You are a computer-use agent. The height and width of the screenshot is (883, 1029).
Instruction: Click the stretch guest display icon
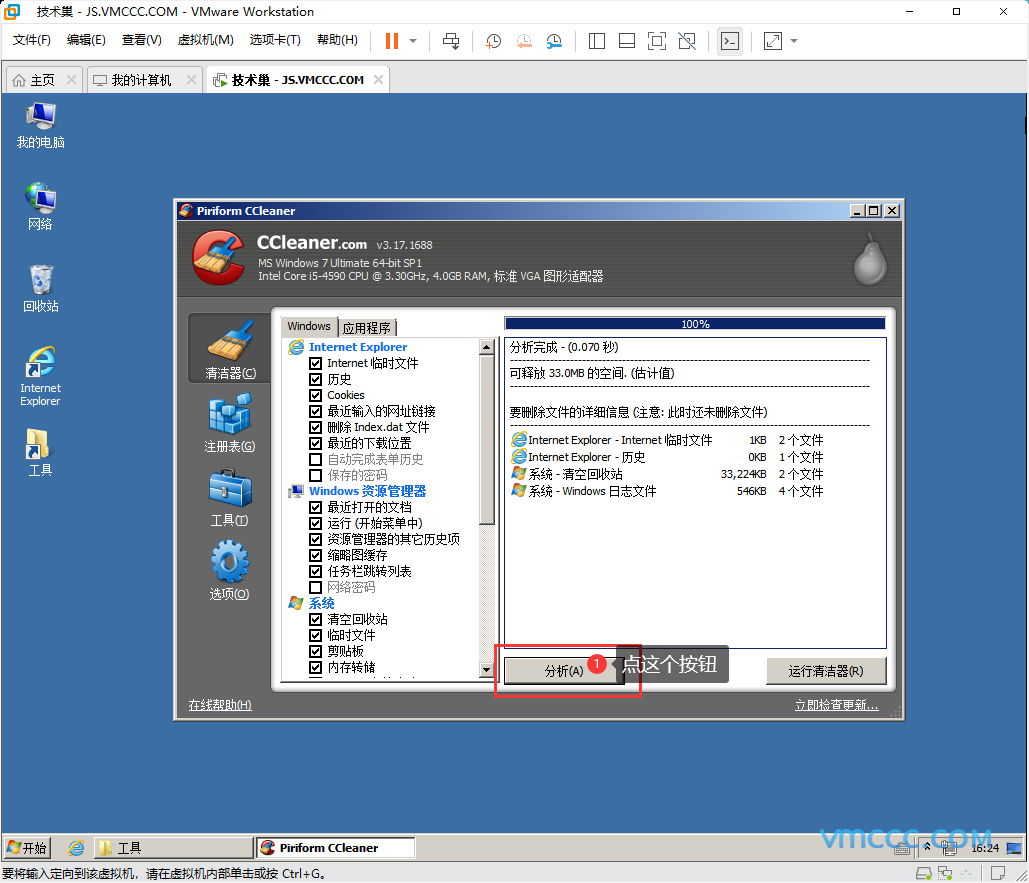click(x=773, y=41)
